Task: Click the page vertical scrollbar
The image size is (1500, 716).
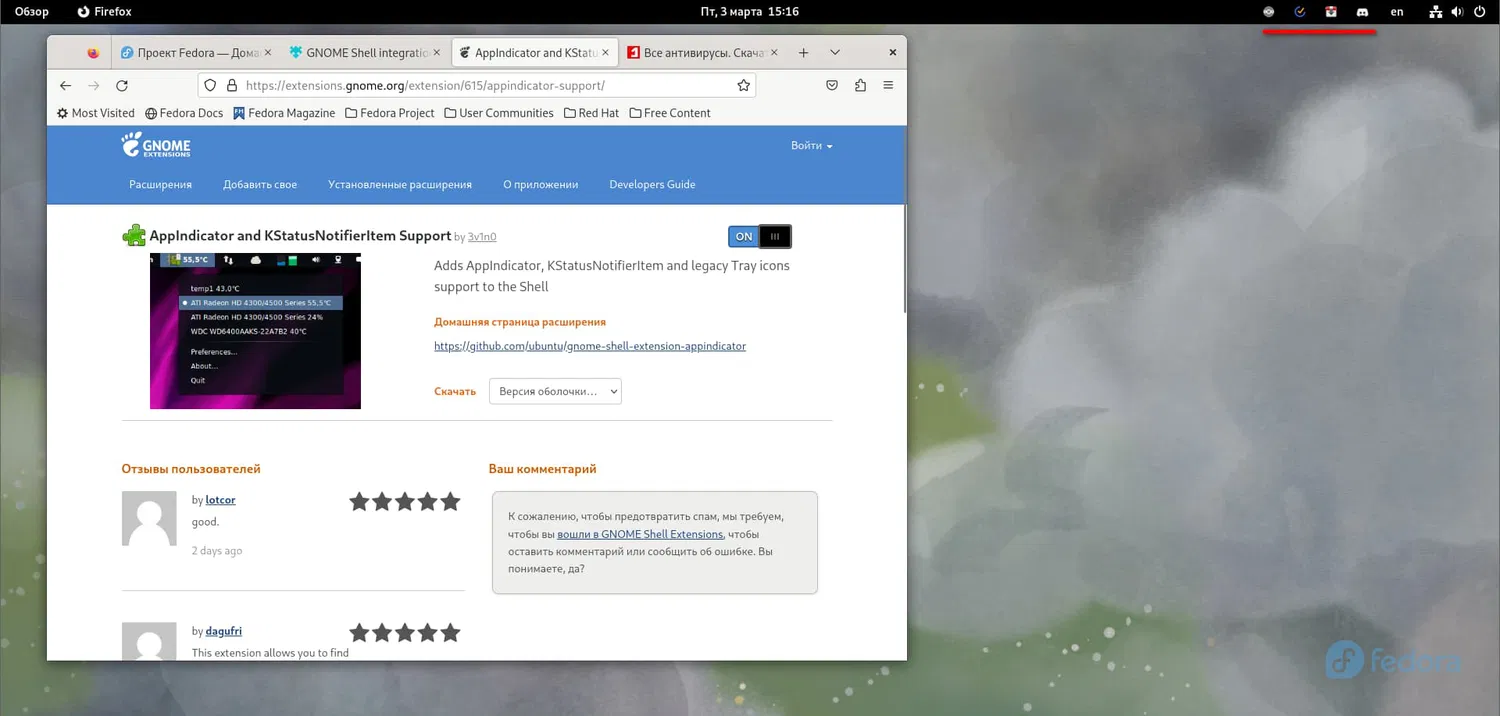Action: (904, 260)
